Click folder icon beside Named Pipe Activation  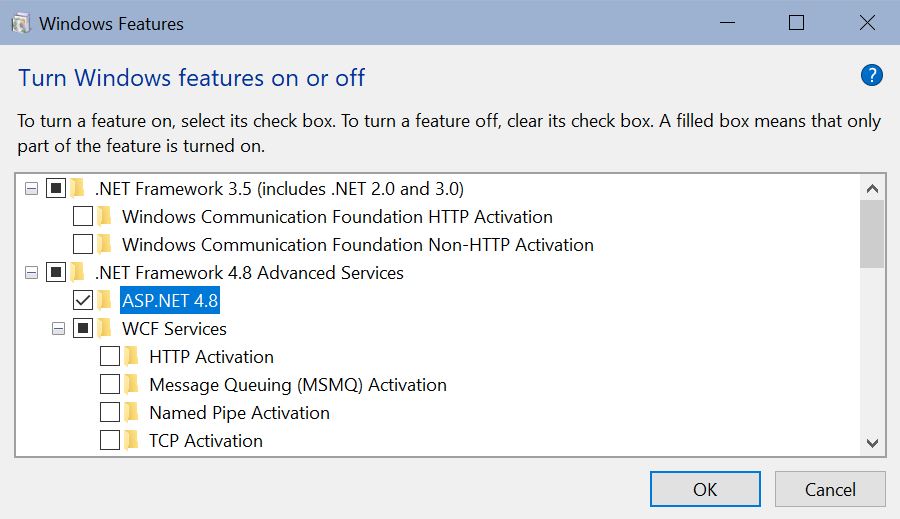(x=132, y=412)
